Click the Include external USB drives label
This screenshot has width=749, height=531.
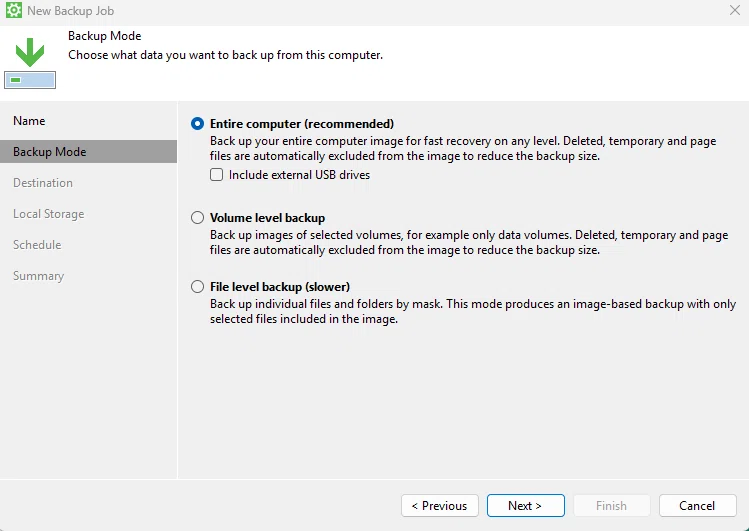(x=300, y=175)
